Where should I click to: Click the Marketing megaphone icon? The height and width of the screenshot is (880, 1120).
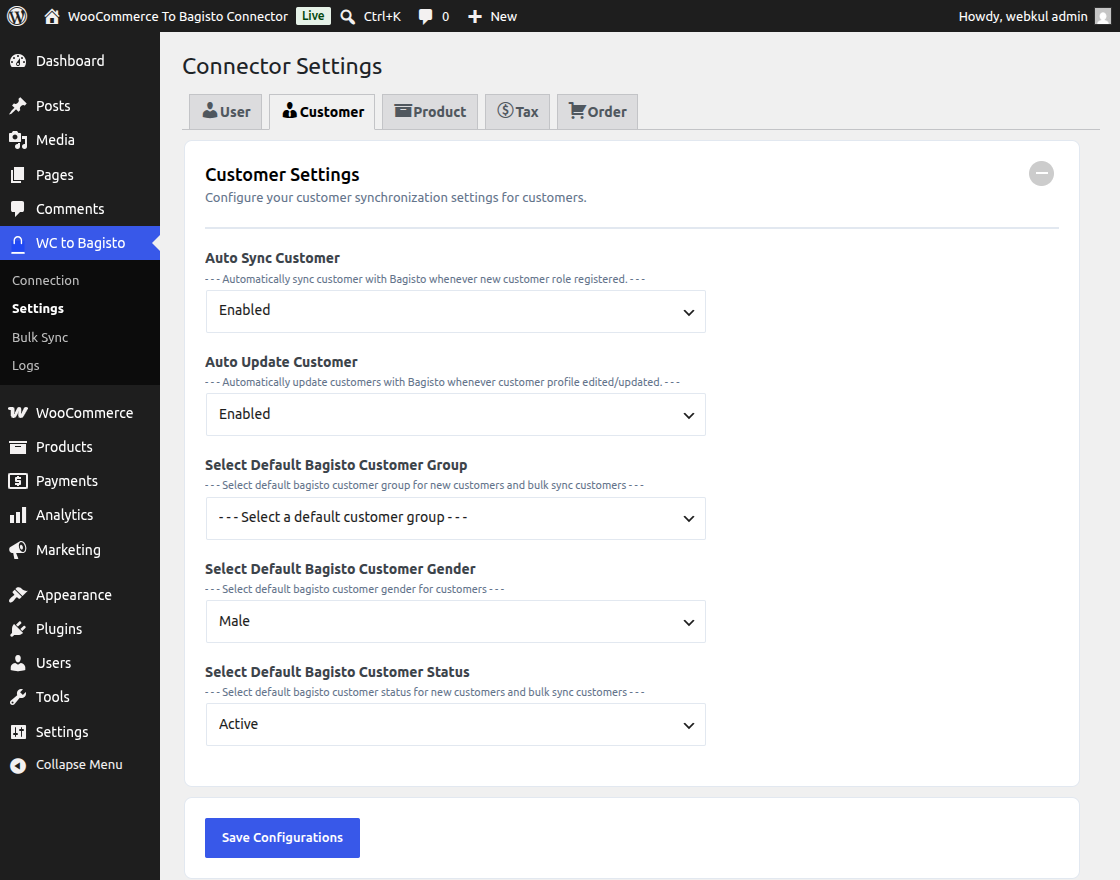tap(18, 550)
